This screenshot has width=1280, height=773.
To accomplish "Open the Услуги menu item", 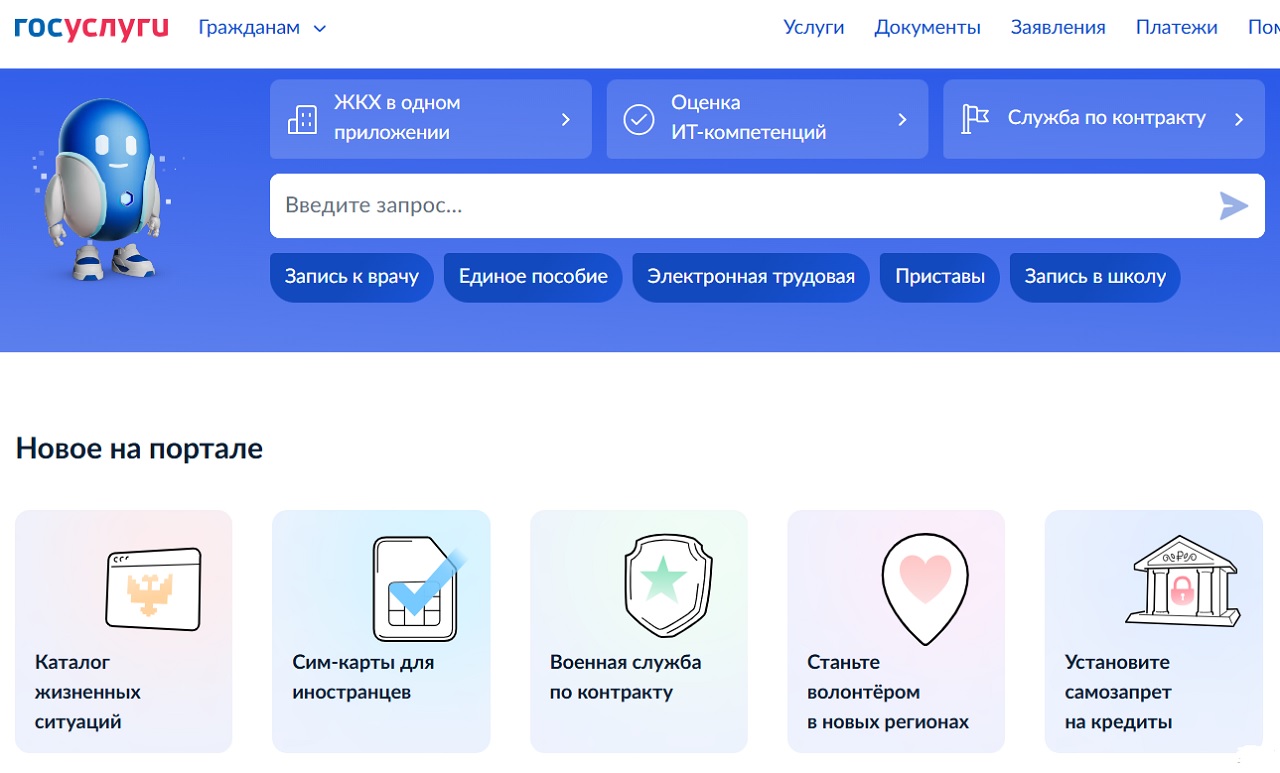I will coord(814,28).
